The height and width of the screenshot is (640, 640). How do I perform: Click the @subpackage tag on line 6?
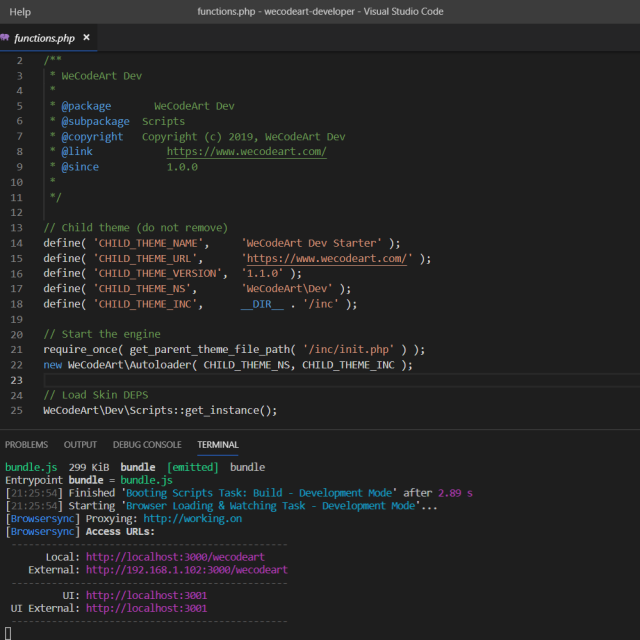pyautogui.click(x=95, y=121)
